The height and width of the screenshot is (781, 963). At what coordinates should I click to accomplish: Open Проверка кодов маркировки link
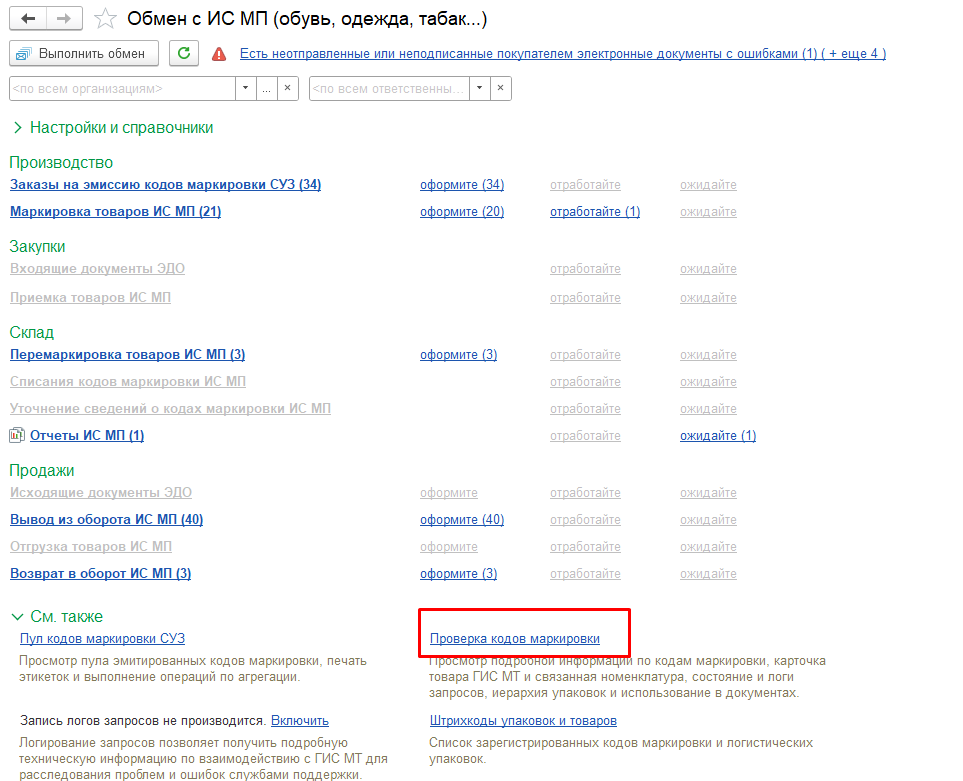coord(514,639)
